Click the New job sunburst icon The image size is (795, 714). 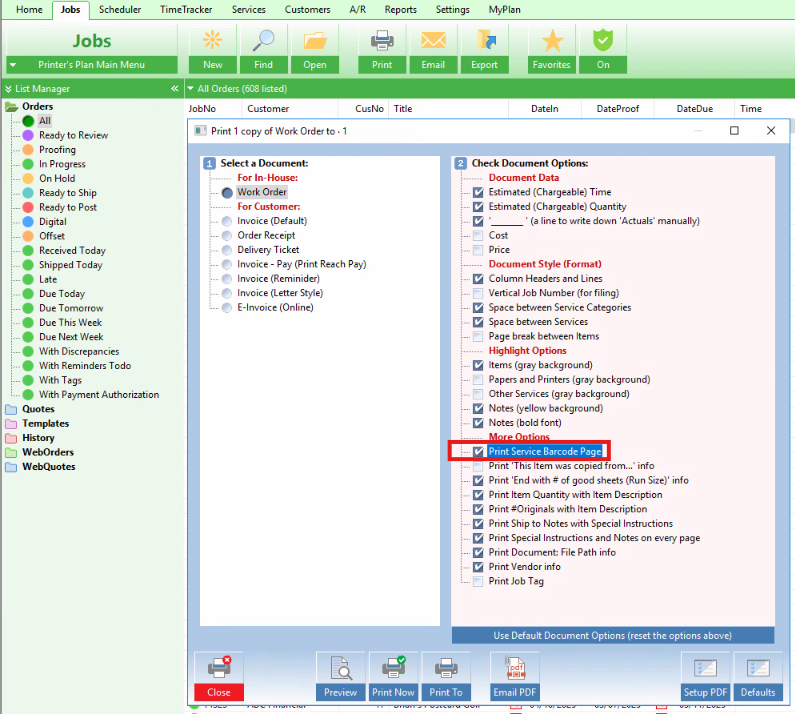tap(212, 40)
